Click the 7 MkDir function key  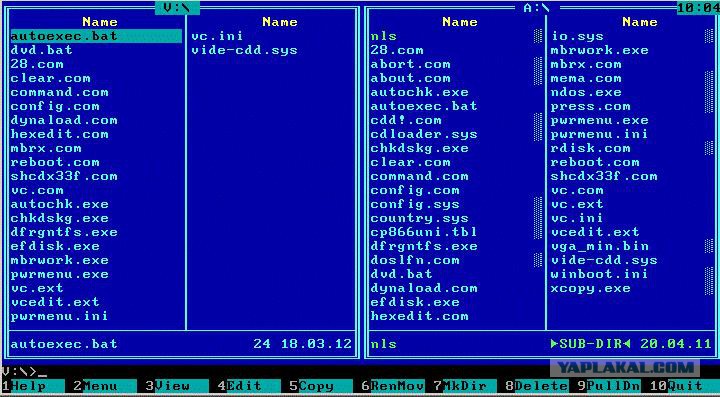(x=465, y=386)
